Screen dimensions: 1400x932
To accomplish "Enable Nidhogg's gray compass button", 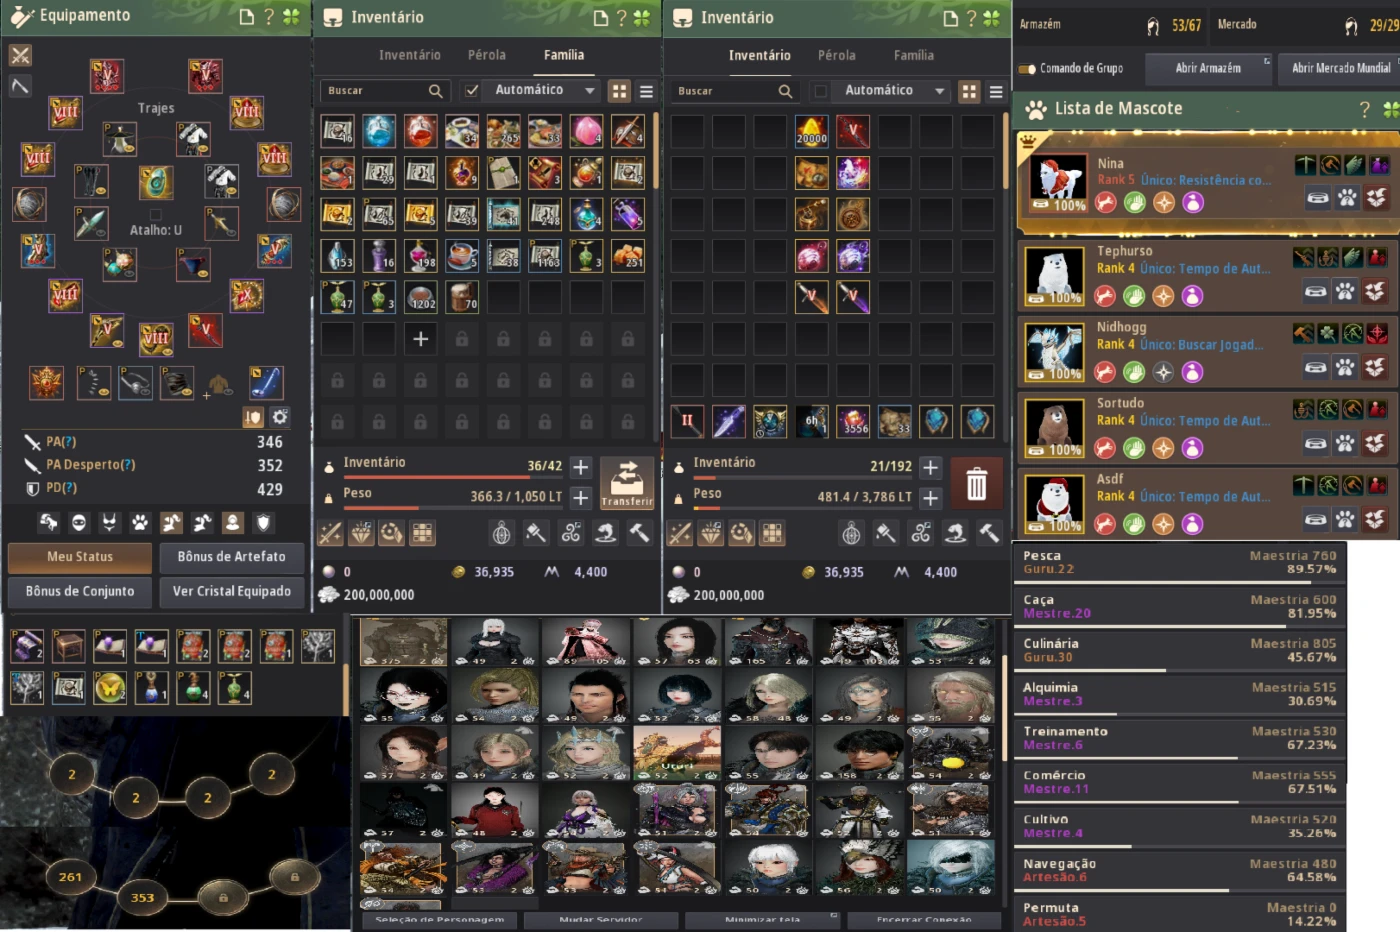I will 1163,372.
